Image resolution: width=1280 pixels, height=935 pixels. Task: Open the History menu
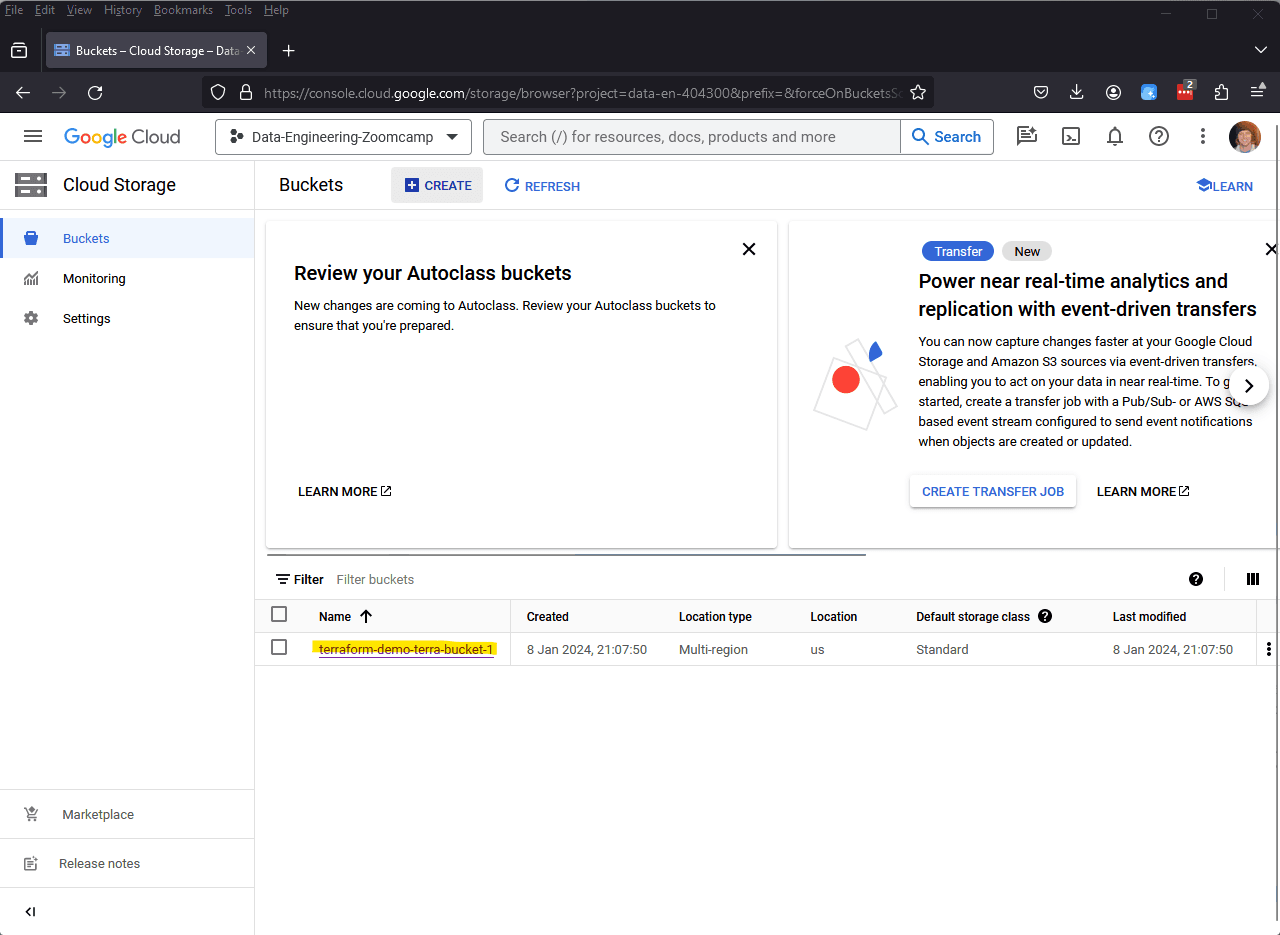tap(123, 10)
